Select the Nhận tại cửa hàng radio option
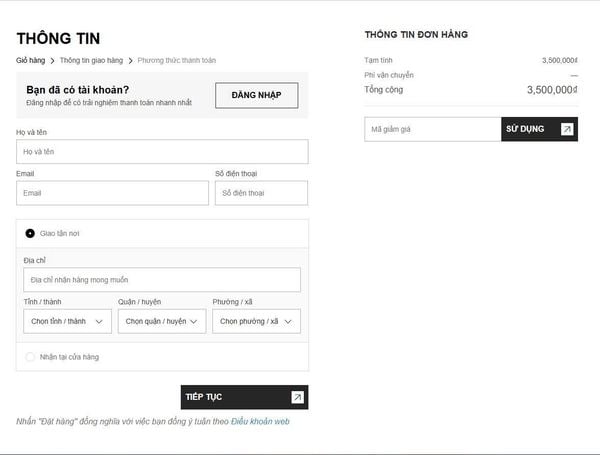 [x=30, y=357]
